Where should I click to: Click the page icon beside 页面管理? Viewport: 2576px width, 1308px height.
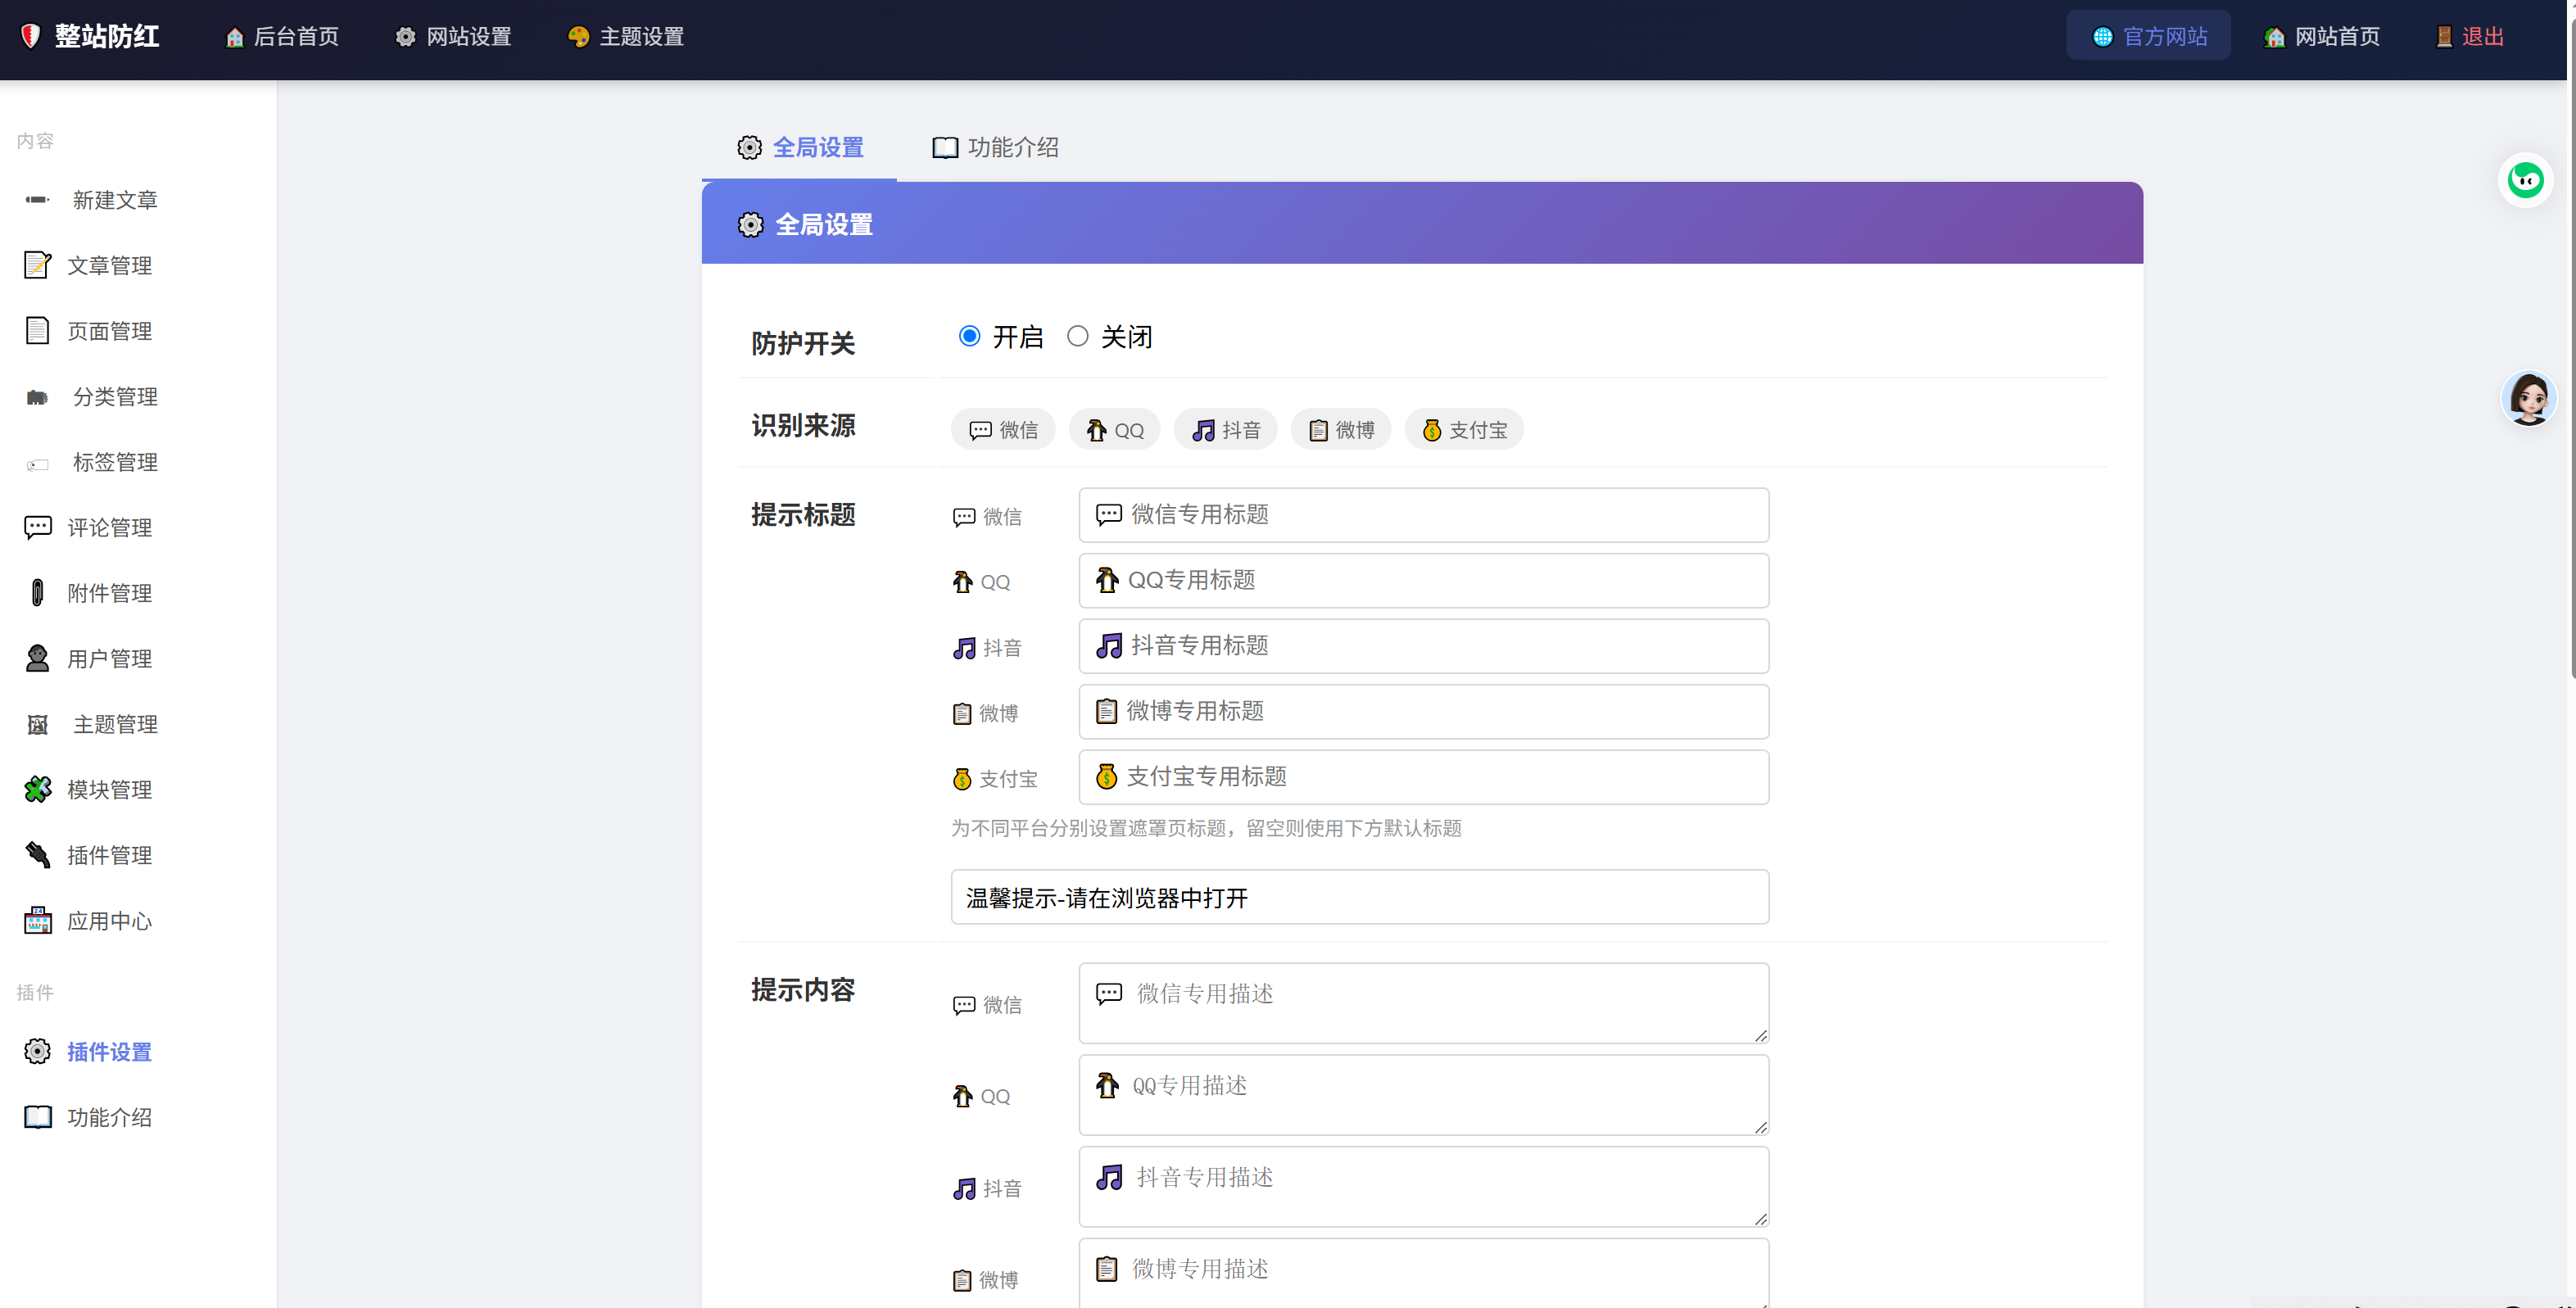(37, 331)
